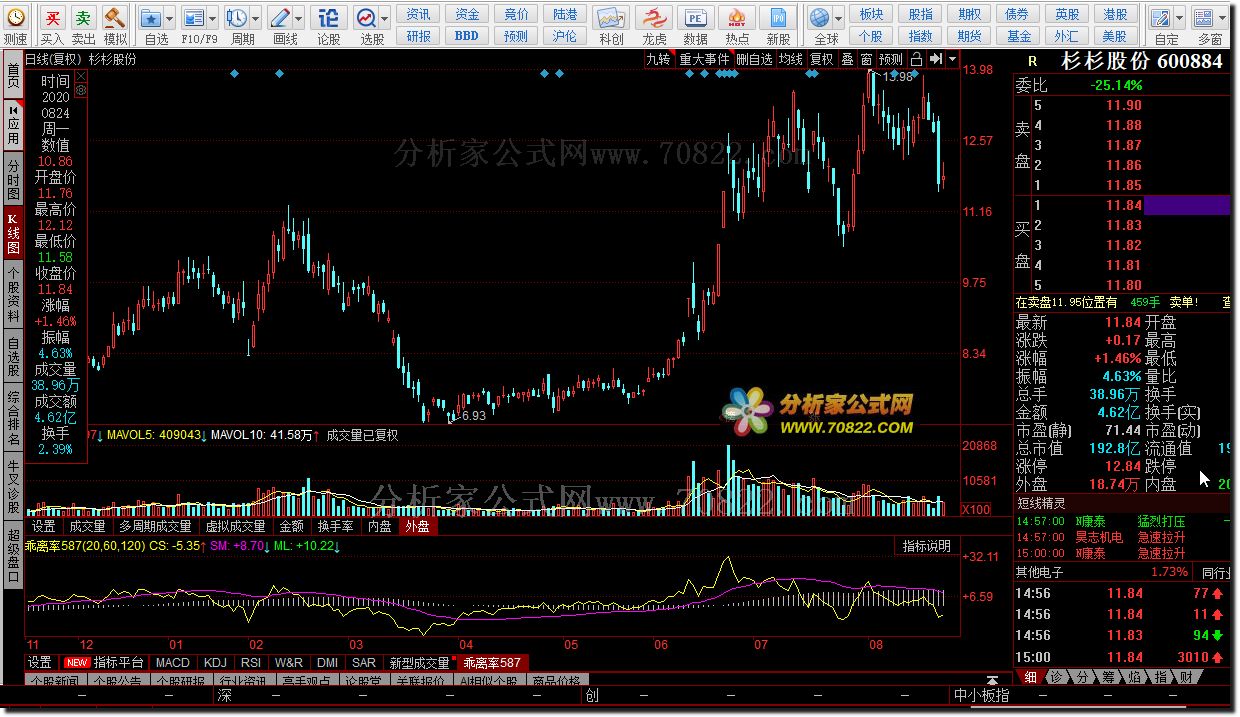The image size is (1240, 717).
Task: Select the MACD indicator tab
Action: [x=173, y=663]
